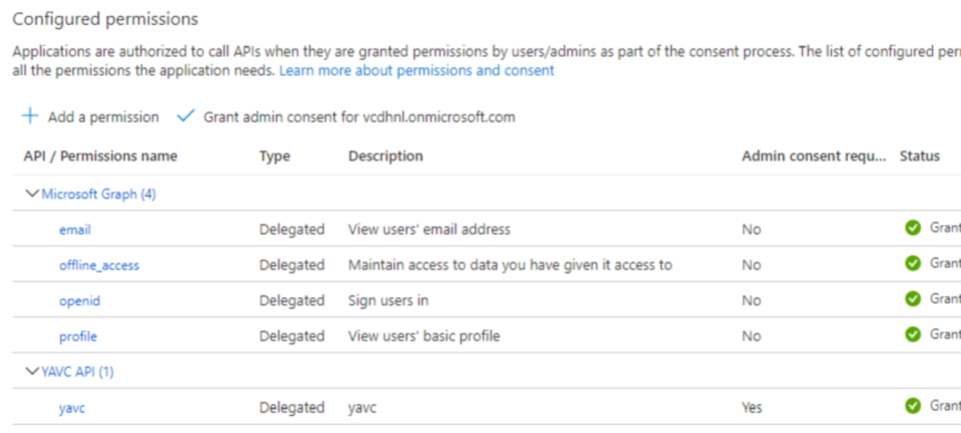Open the profile permission link
The height and width of the screenshot is (433, 961).
pyautogui.click(x=78, y=337)
